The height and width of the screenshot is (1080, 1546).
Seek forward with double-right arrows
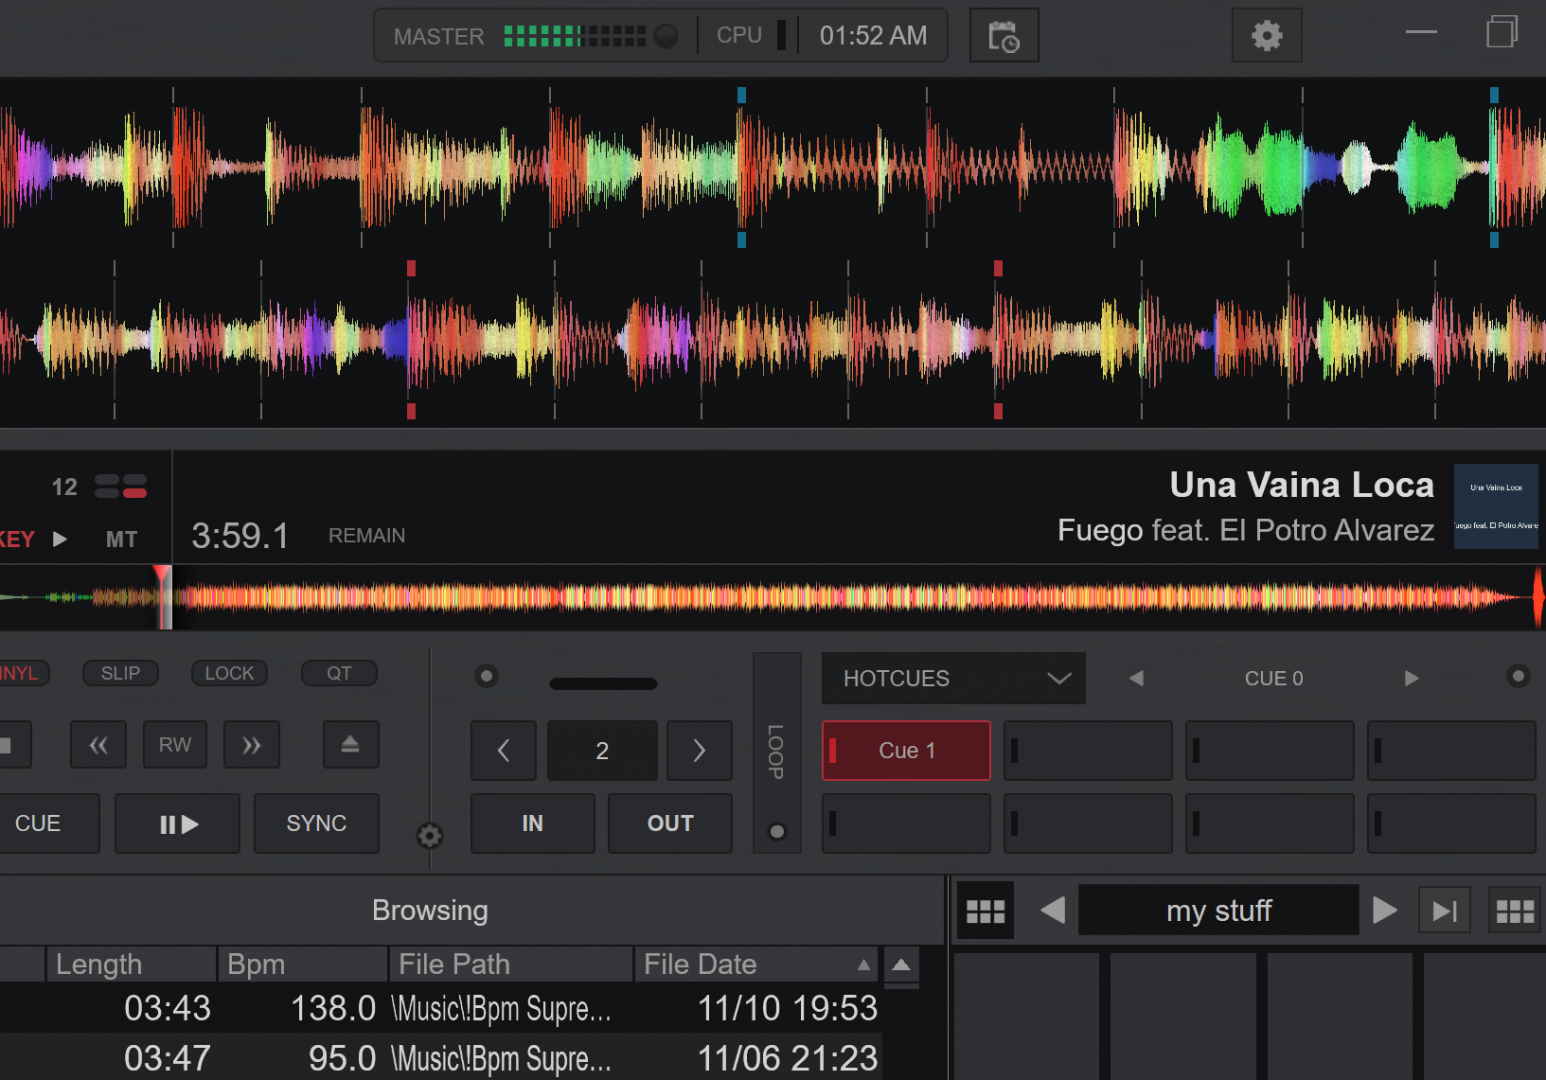point(252,745)
